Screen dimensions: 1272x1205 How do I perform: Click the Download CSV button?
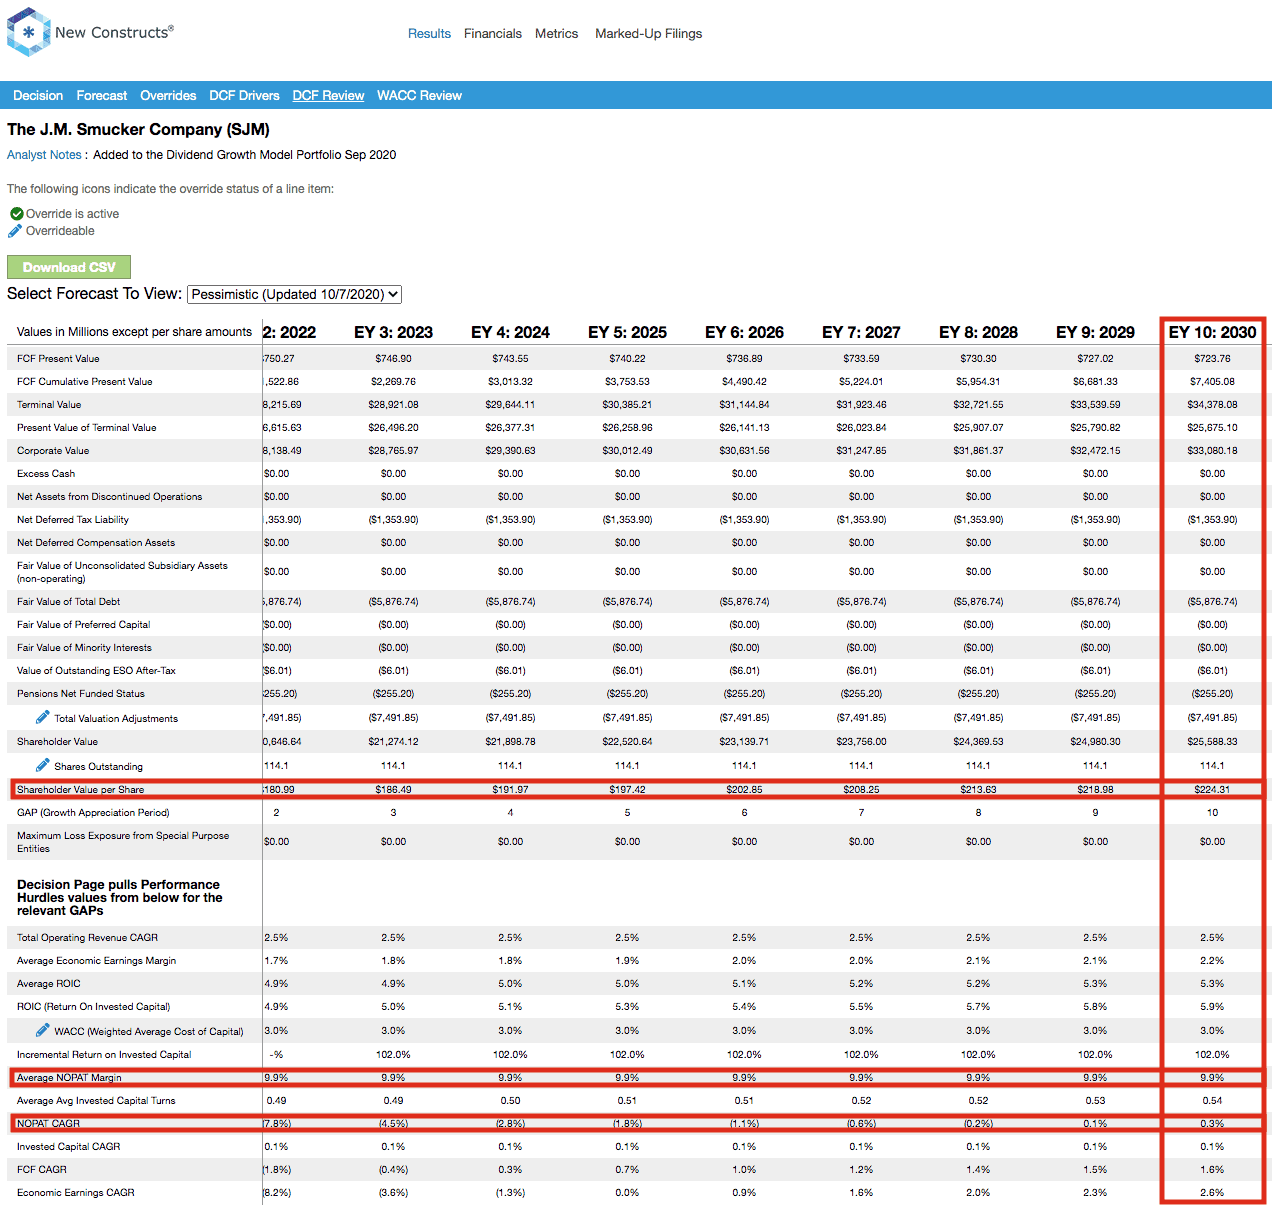point(69,267)
